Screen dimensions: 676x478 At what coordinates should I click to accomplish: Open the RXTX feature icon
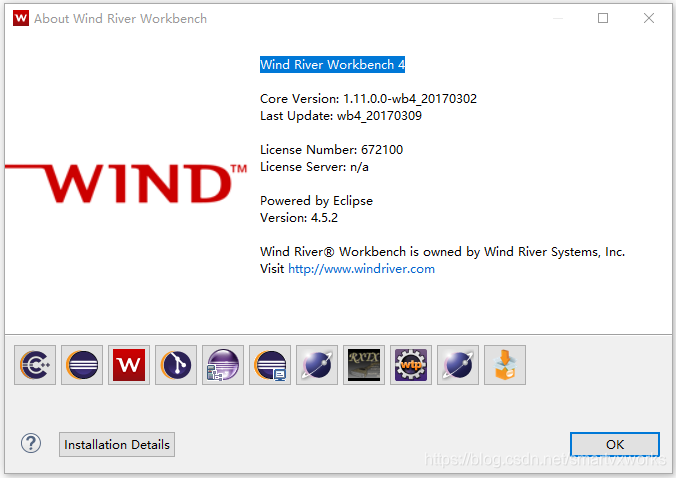tap(364, 365)
